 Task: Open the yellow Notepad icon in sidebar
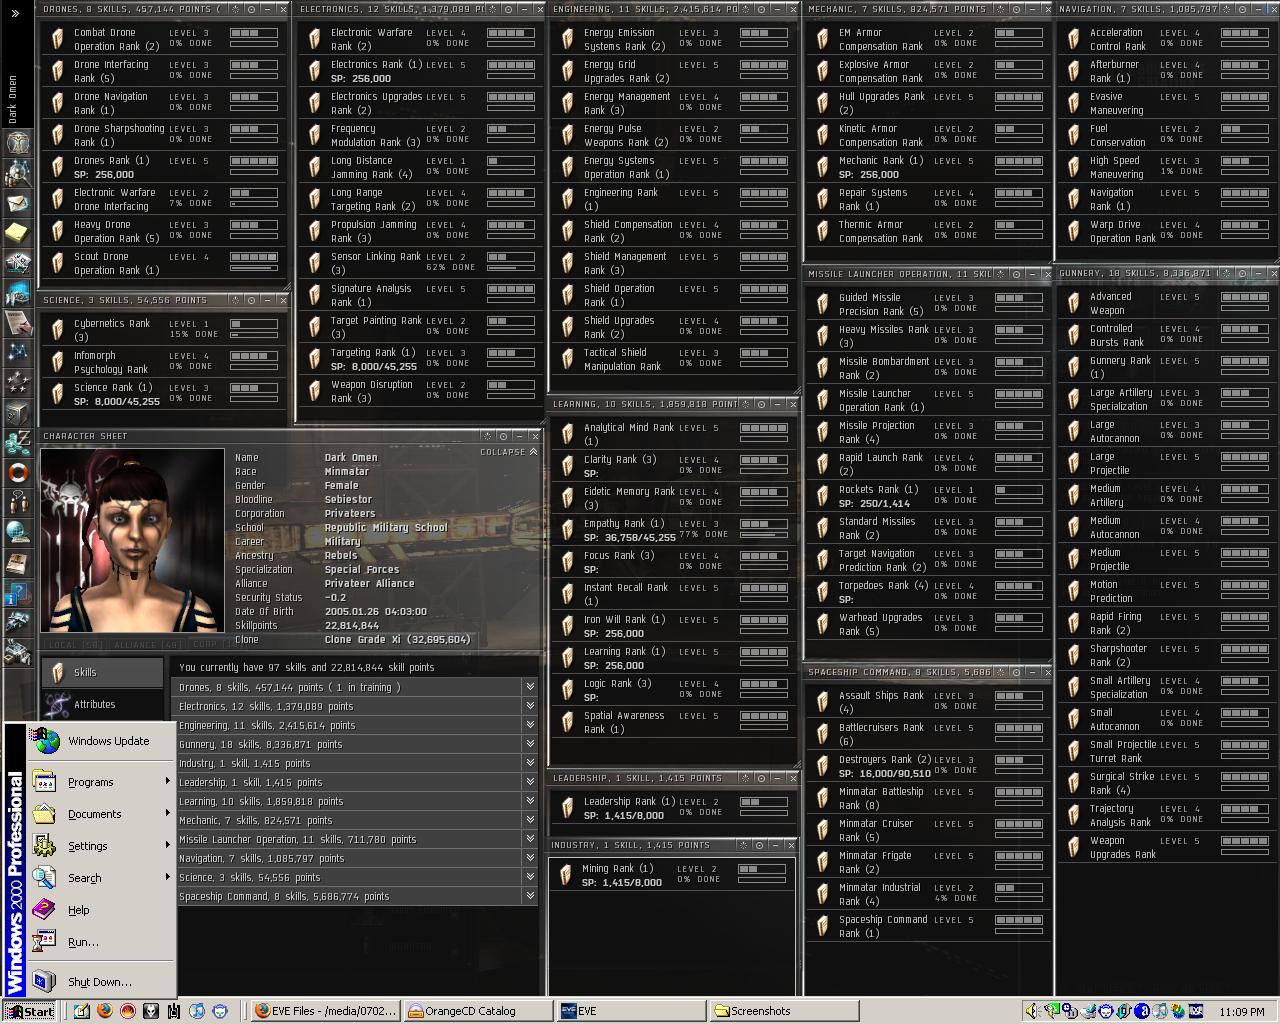[x=17, y=233]
